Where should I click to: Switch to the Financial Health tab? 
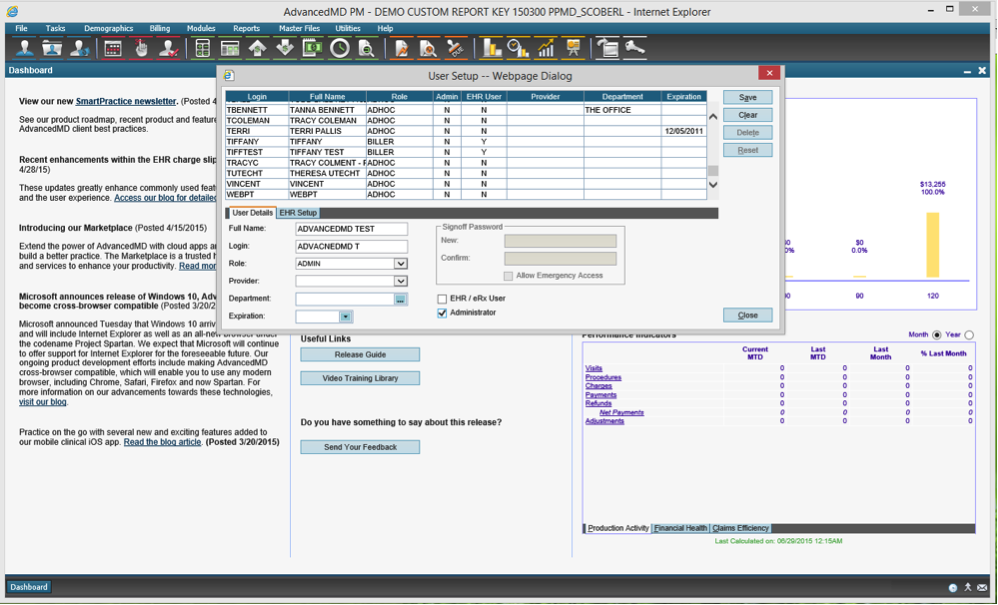coord(680,528)
